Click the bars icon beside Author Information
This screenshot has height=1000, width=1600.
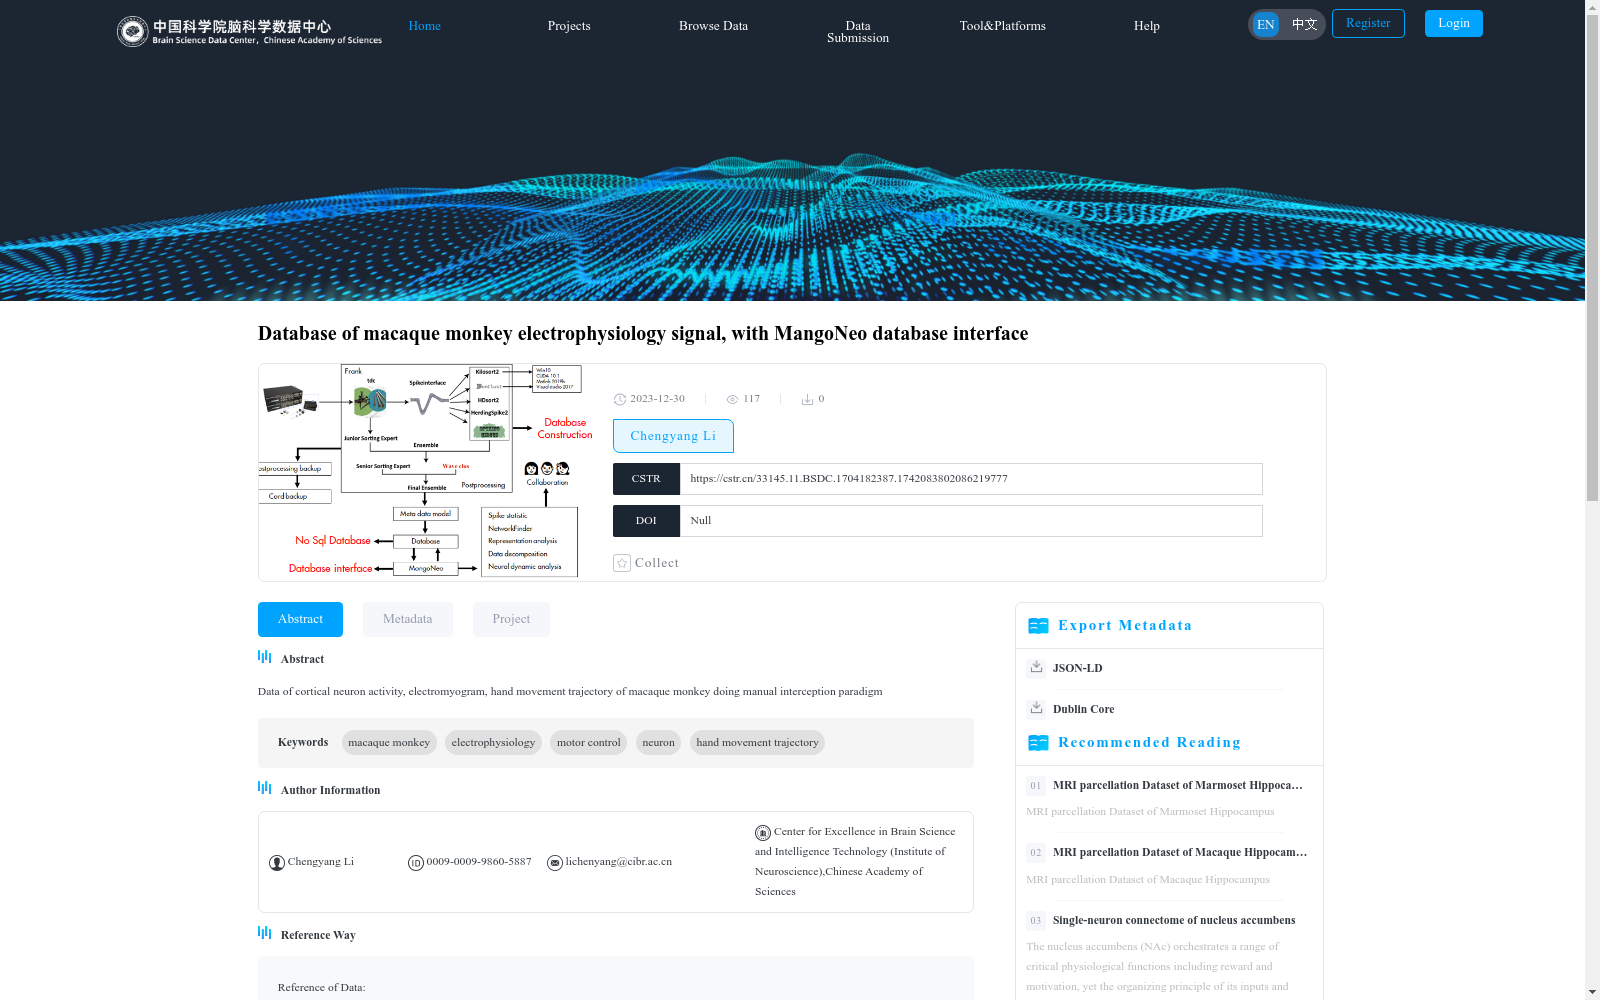(x=265, y=788)
